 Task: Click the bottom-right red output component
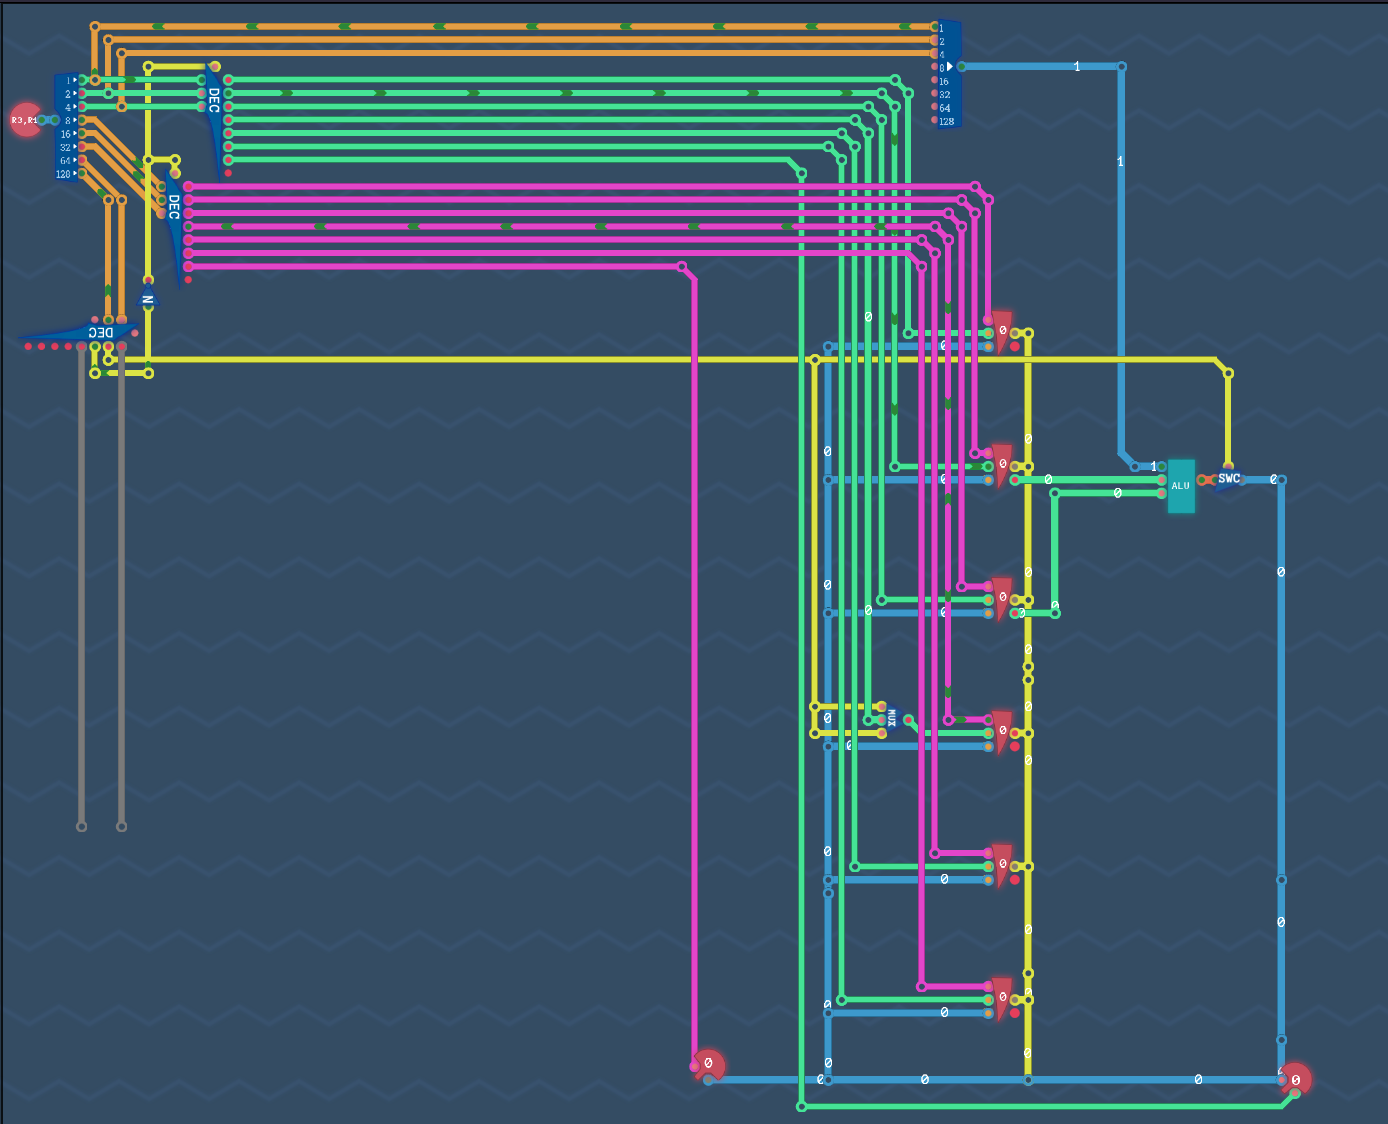[1295, 1079]
